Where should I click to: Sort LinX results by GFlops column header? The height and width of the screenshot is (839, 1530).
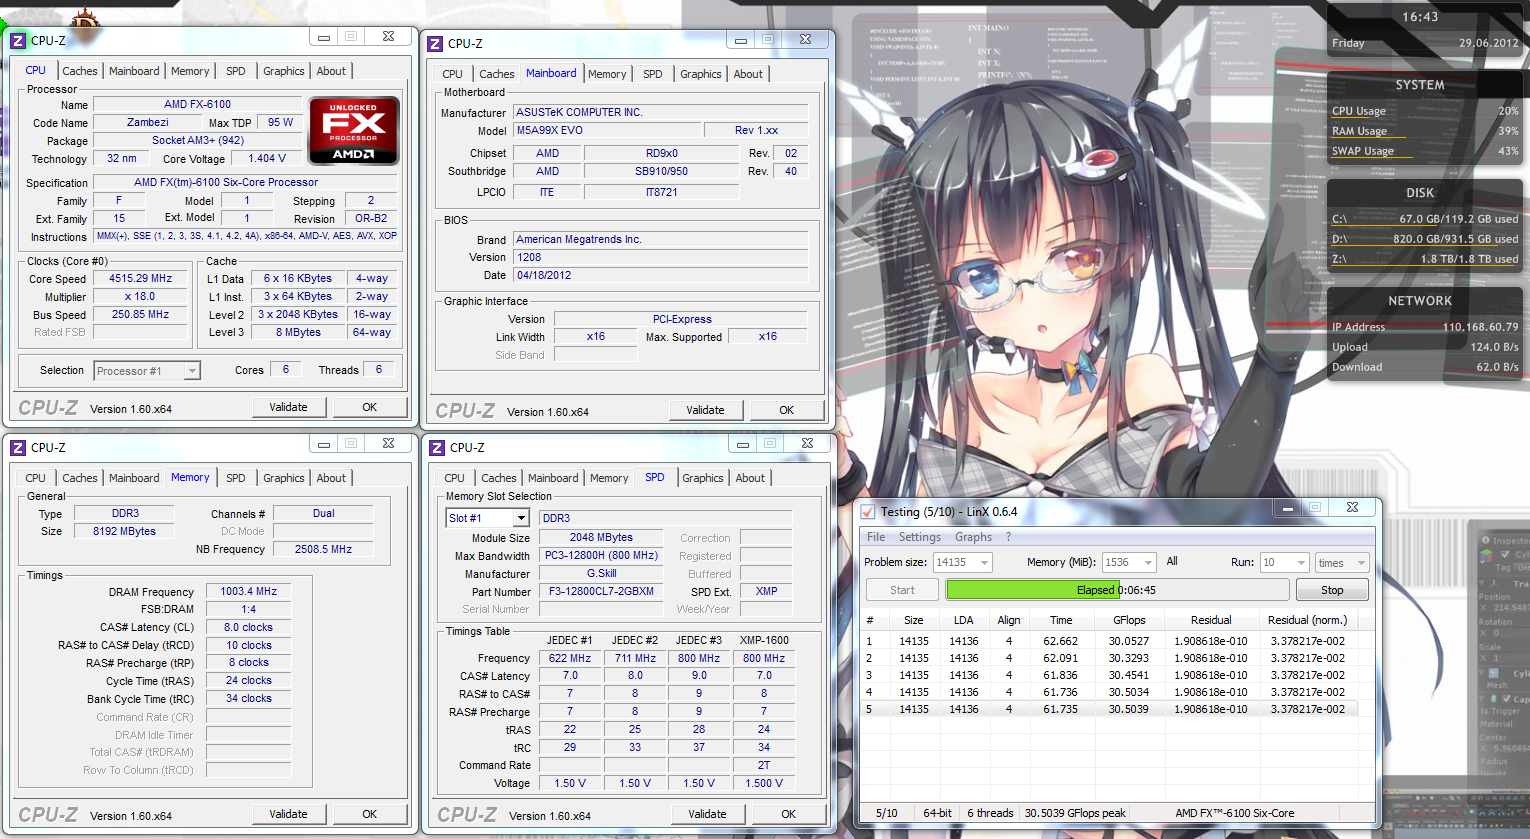pos(1129,620)
